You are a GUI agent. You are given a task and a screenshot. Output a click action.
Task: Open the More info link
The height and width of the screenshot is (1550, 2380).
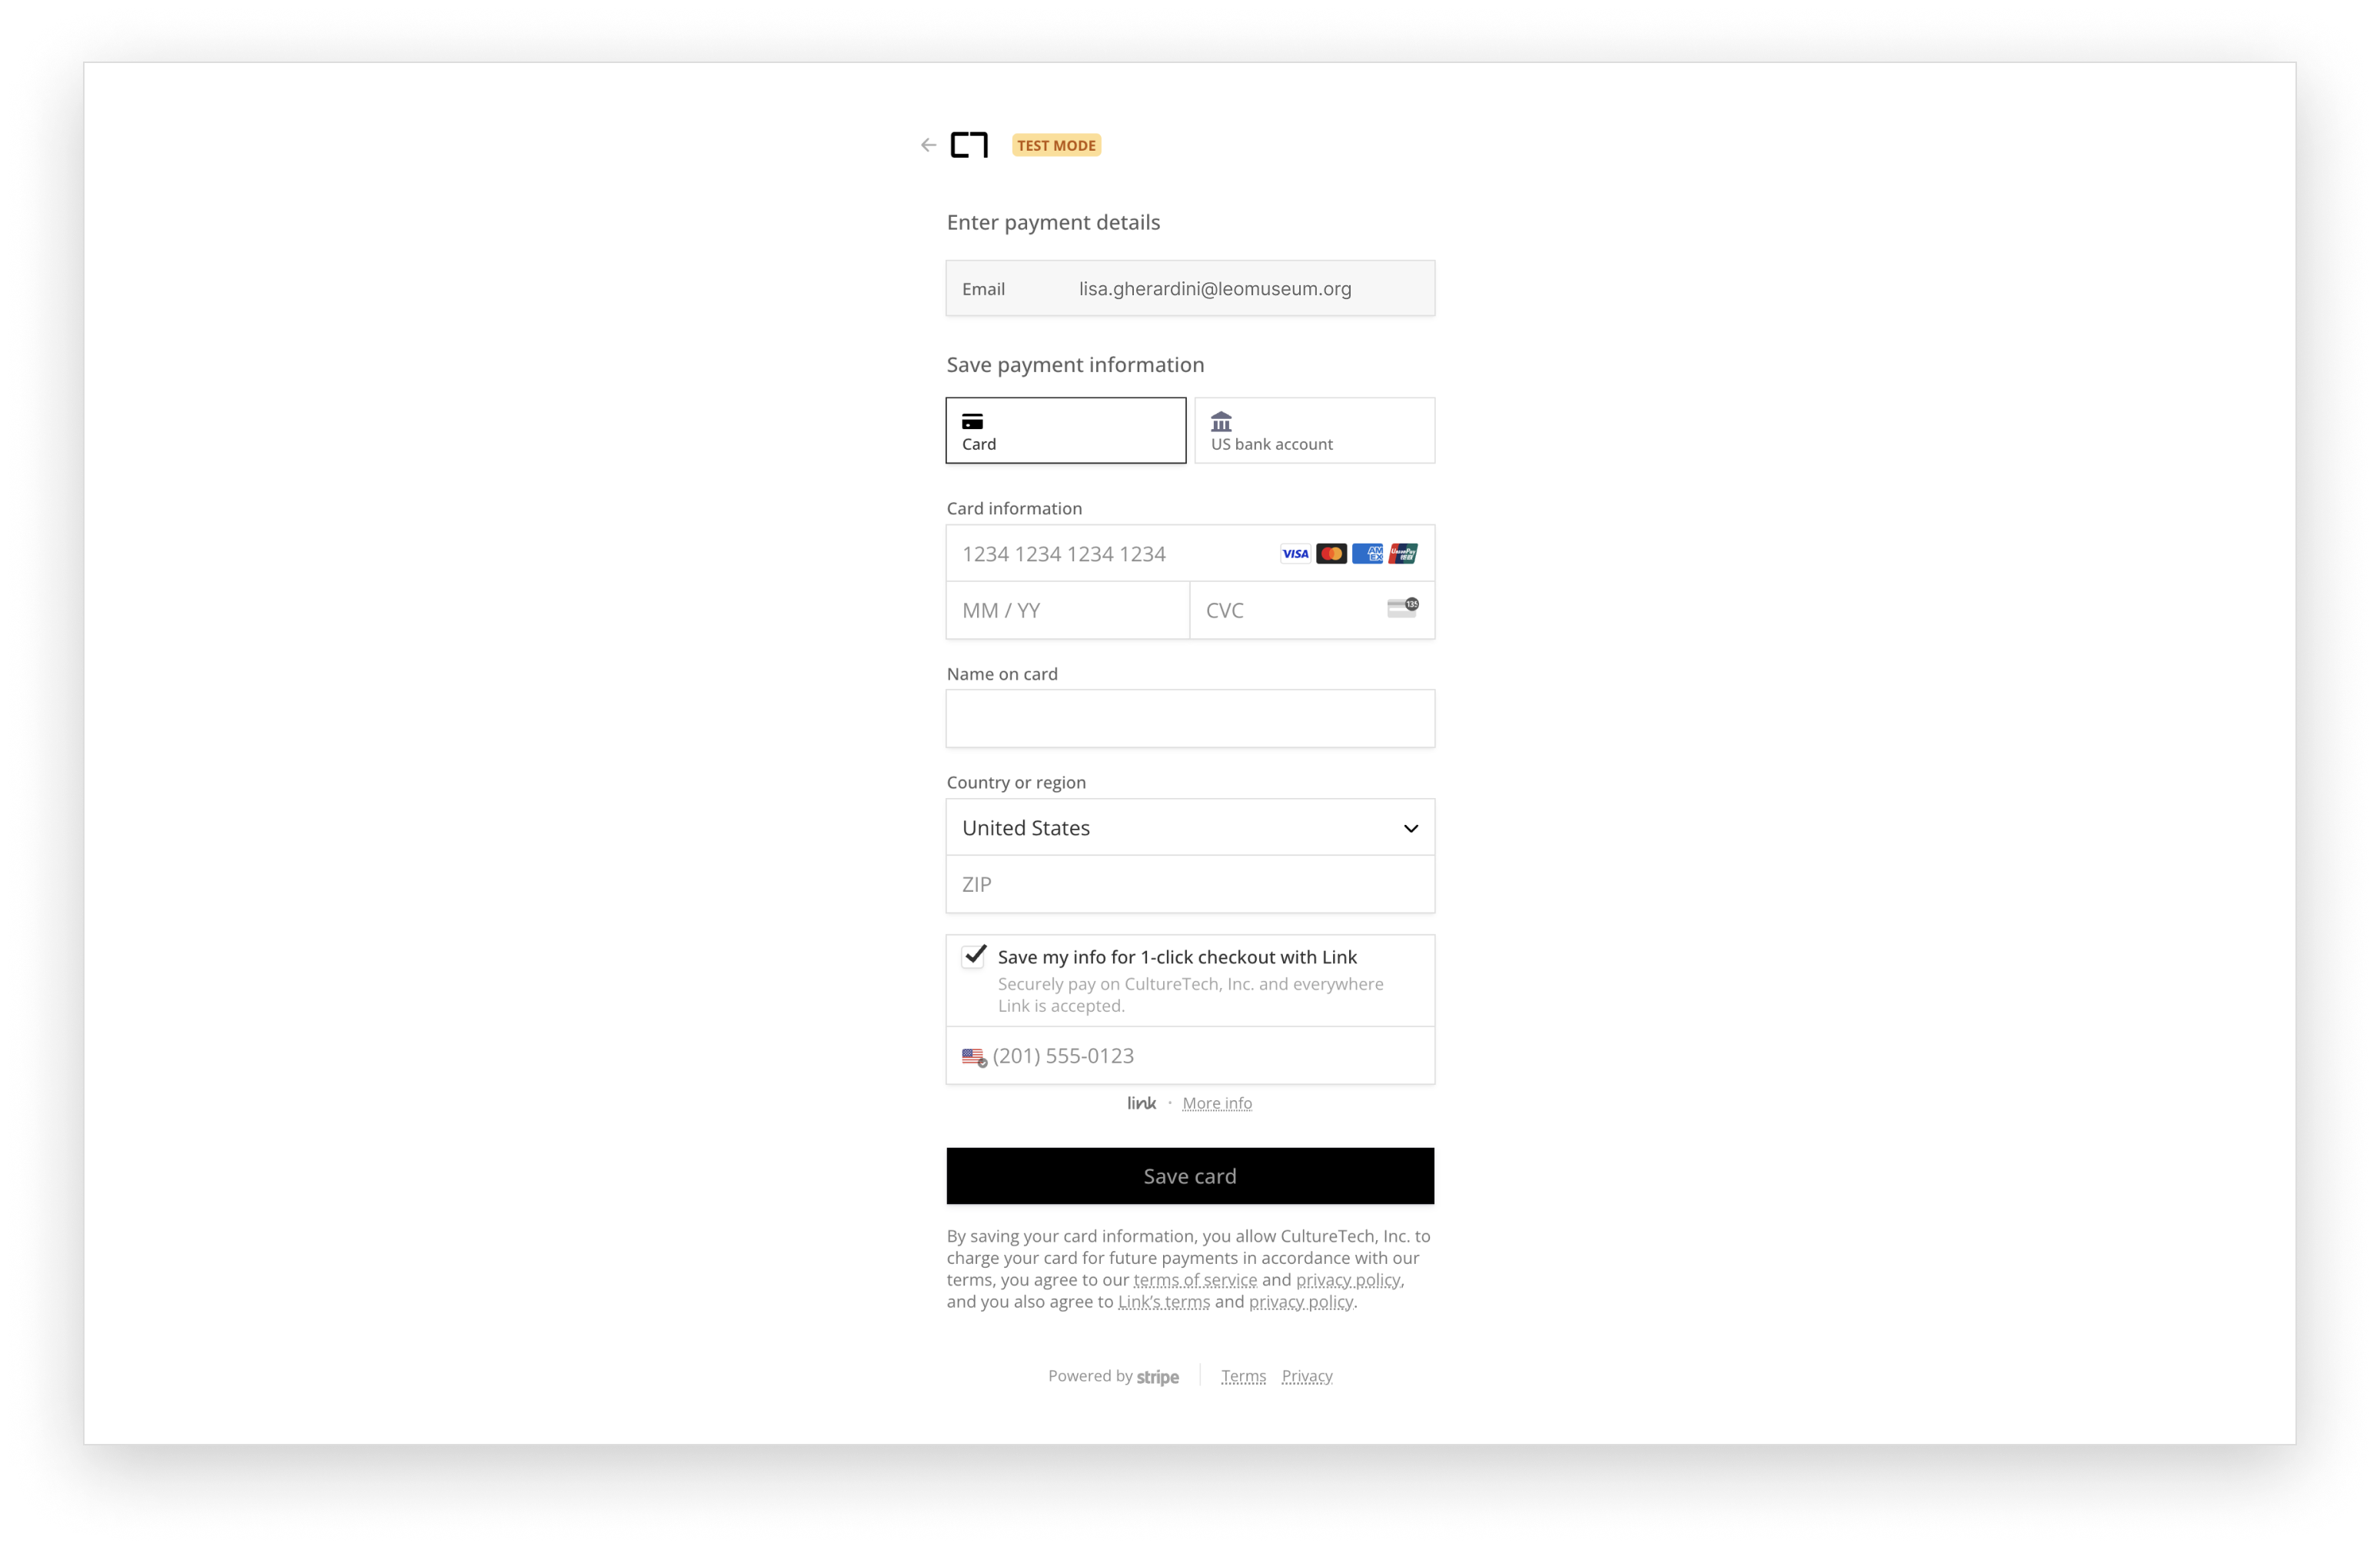tap(1217, 1103)
